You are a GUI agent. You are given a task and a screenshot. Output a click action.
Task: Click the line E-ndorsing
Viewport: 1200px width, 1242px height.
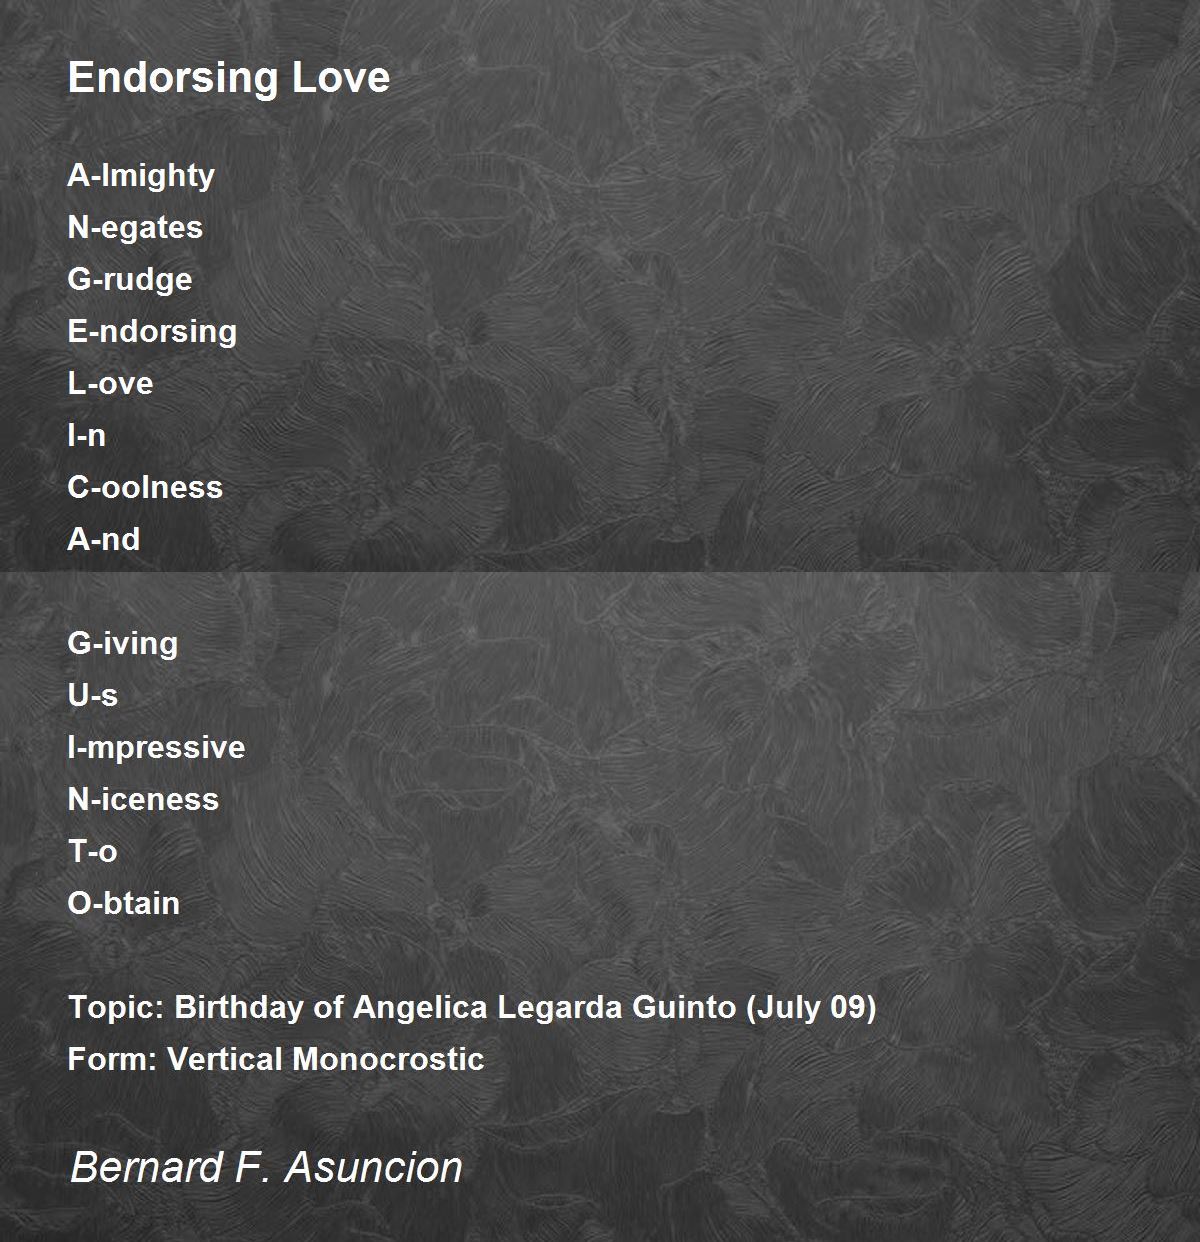click(x=152, y=332)
